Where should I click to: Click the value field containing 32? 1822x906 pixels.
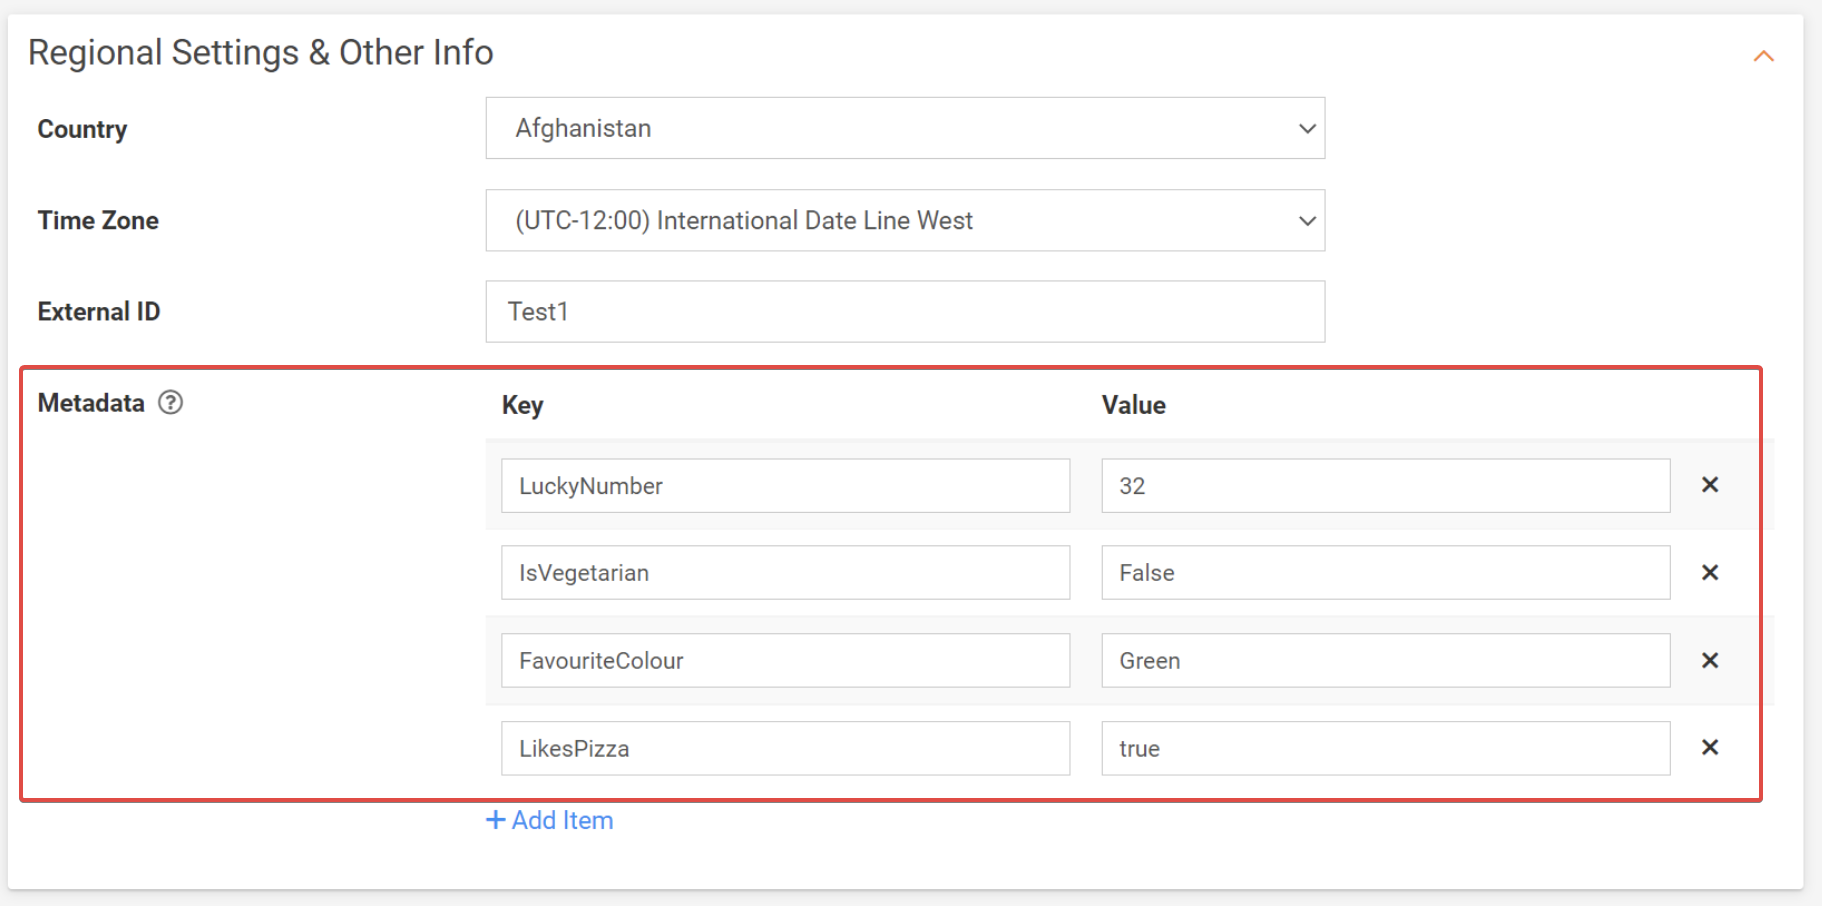(x=1385, y=486)
